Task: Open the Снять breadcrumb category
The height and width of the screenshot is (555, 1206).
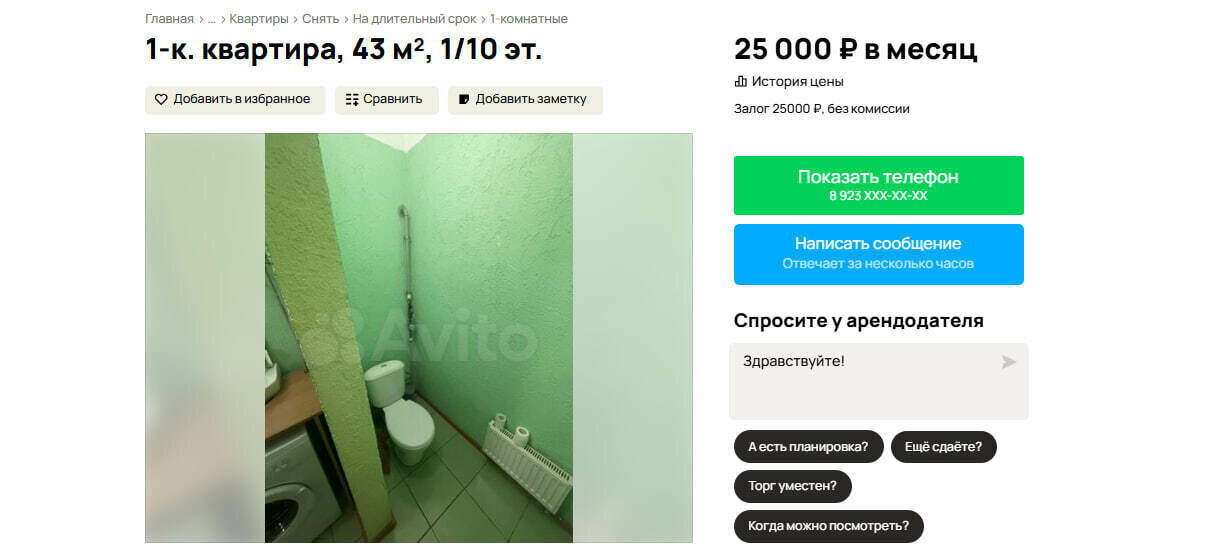Action: pyautogui.click(x=321, y=19)
